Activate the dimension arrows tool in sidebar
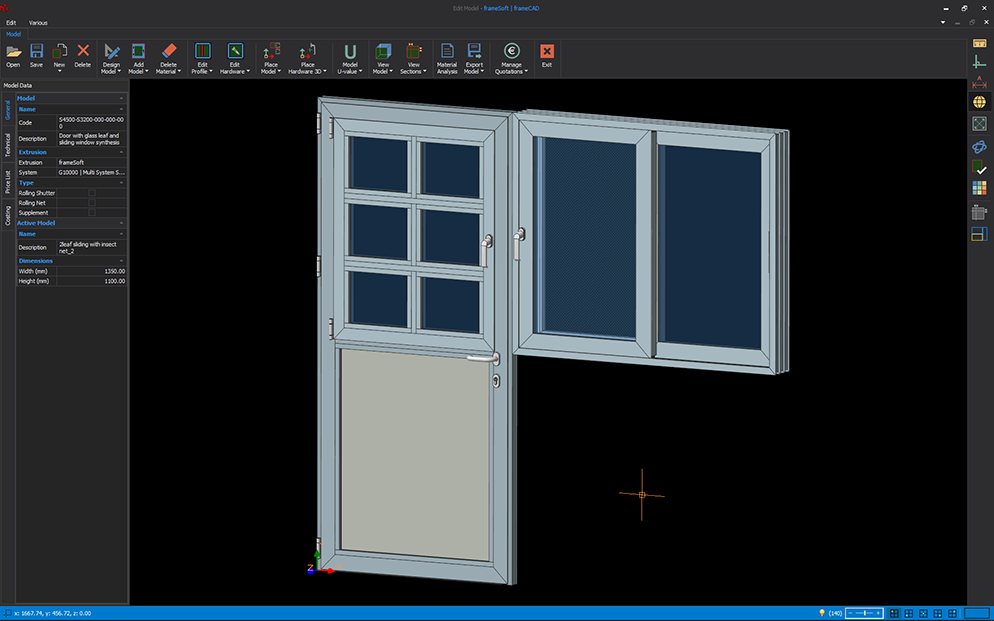Image resolution: width=994 pixels, height=621 pixels. coord(979,82)
